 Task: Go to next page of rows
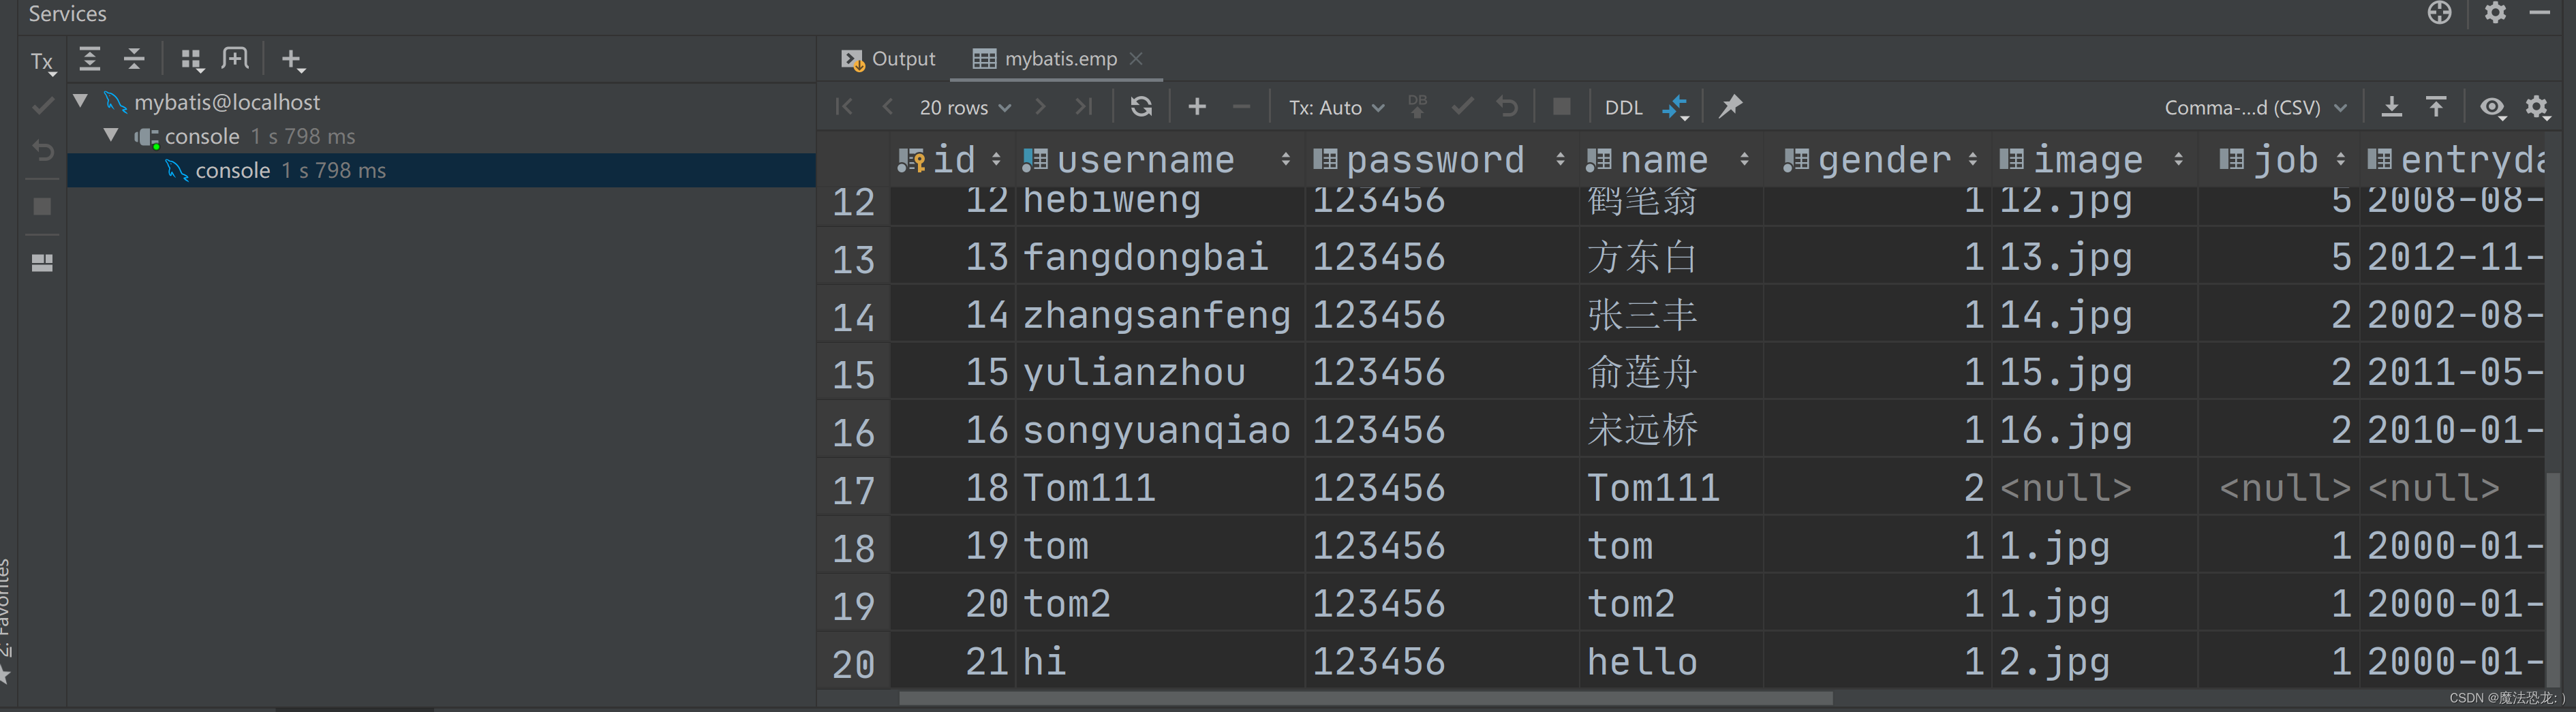(1040, 106)
